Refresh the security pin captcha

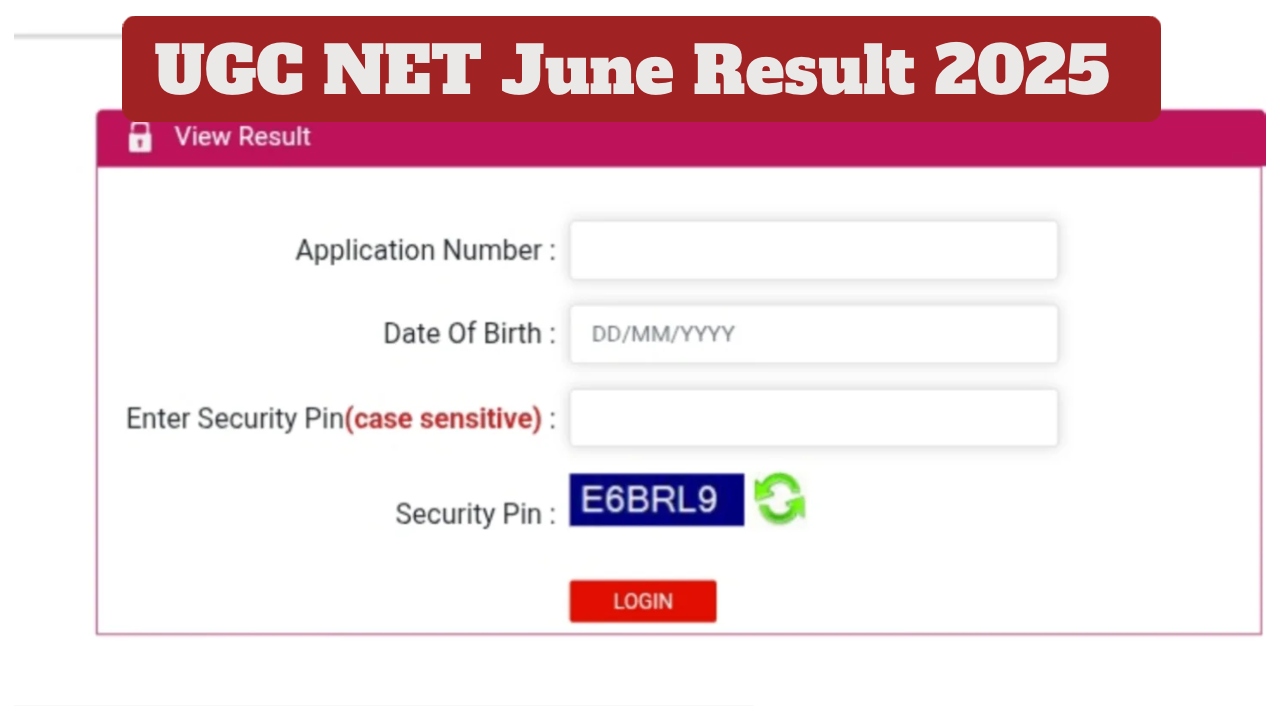pos(779,499)
